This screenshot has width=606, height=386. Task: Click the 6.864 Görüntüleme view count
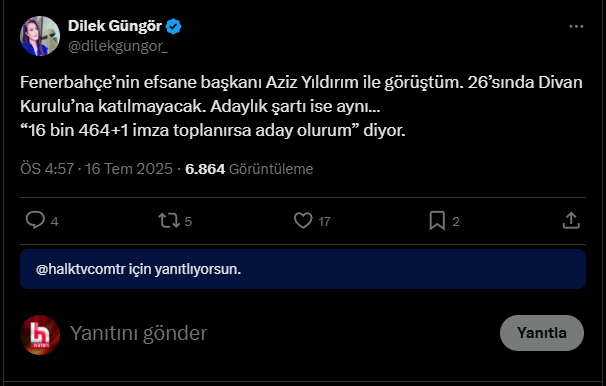pyautogui.click(x=249, y=169)
